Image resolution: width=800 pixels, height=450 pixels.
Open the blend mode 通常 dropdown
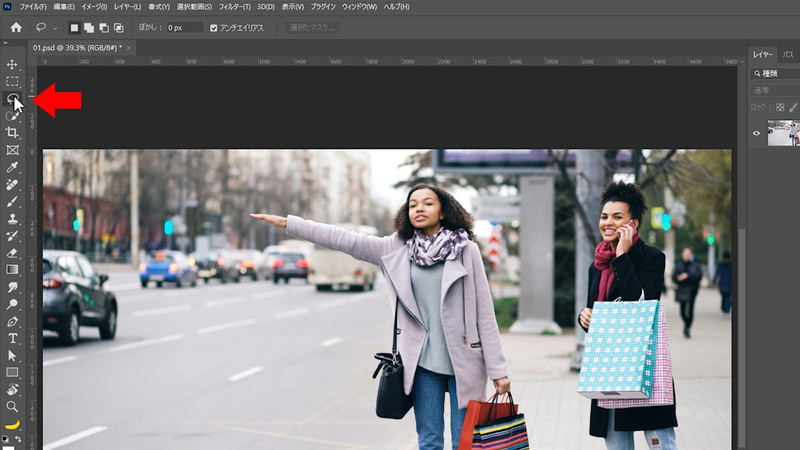click(776, 90)
